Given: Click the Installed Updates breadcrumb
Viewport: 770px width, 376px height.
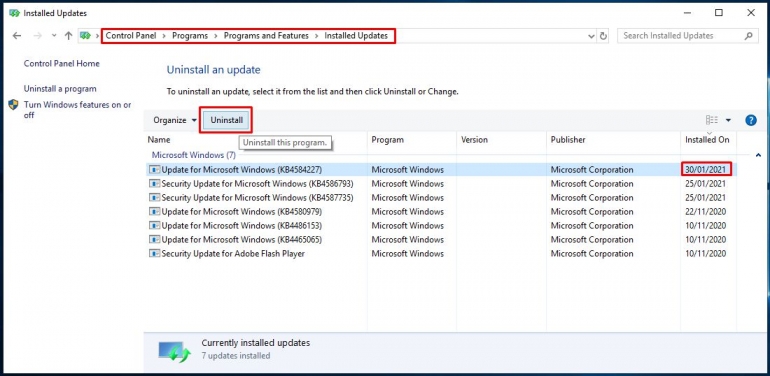Looking at the screenshot, I should [x=356, y=36].
